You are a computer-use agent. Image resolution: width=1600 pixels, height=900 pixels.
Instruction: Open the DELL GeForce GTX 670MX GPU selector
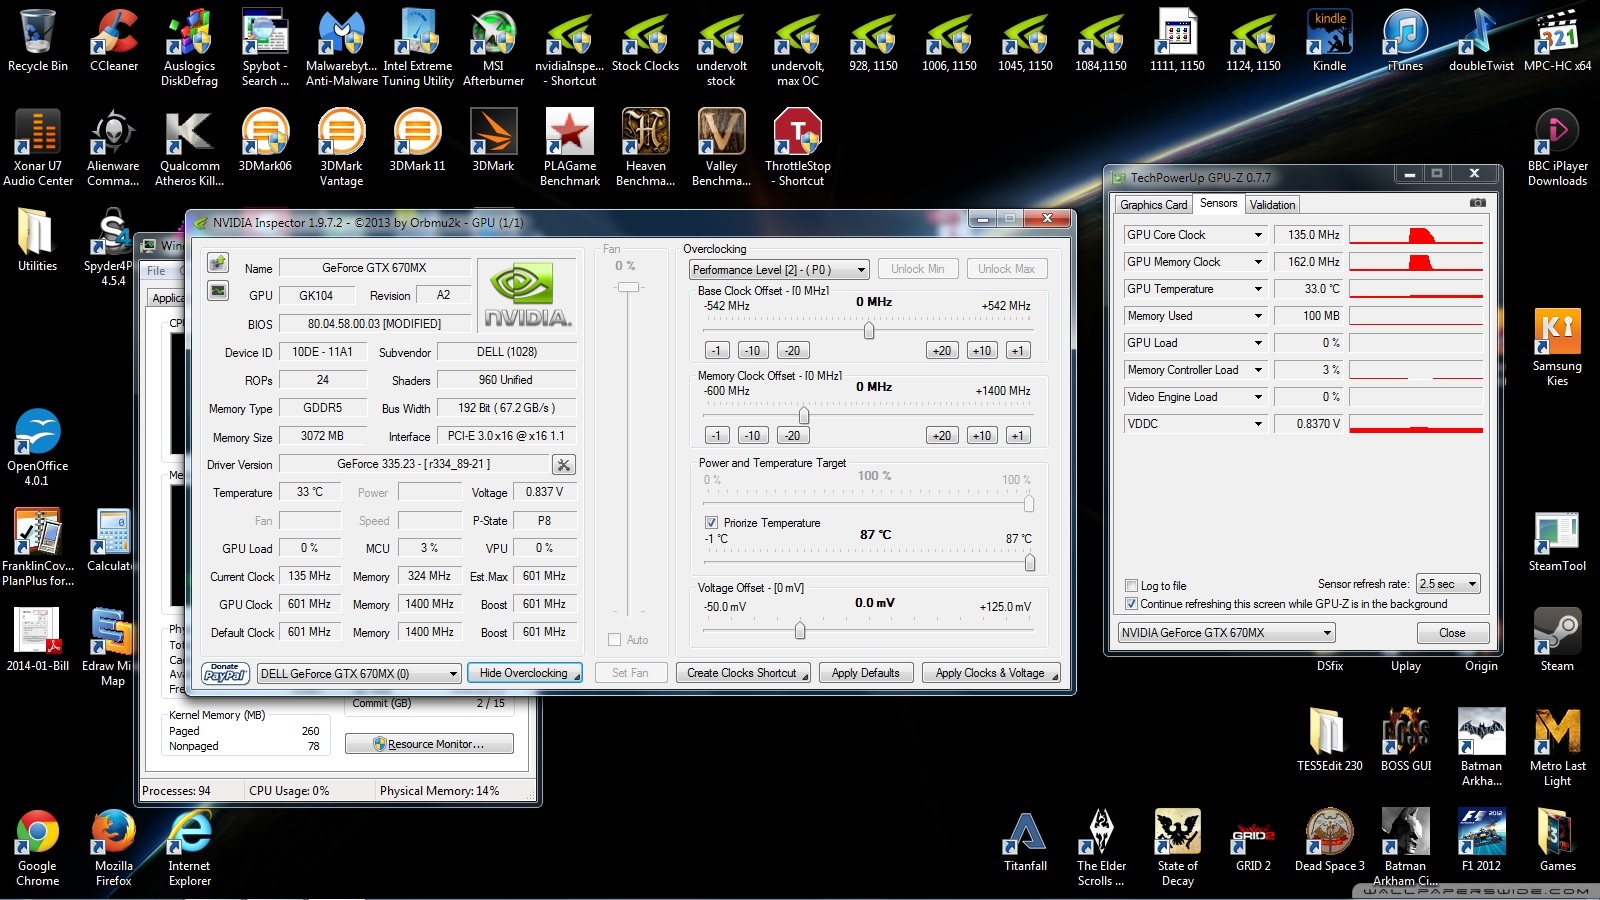click(x=359, y=673)
